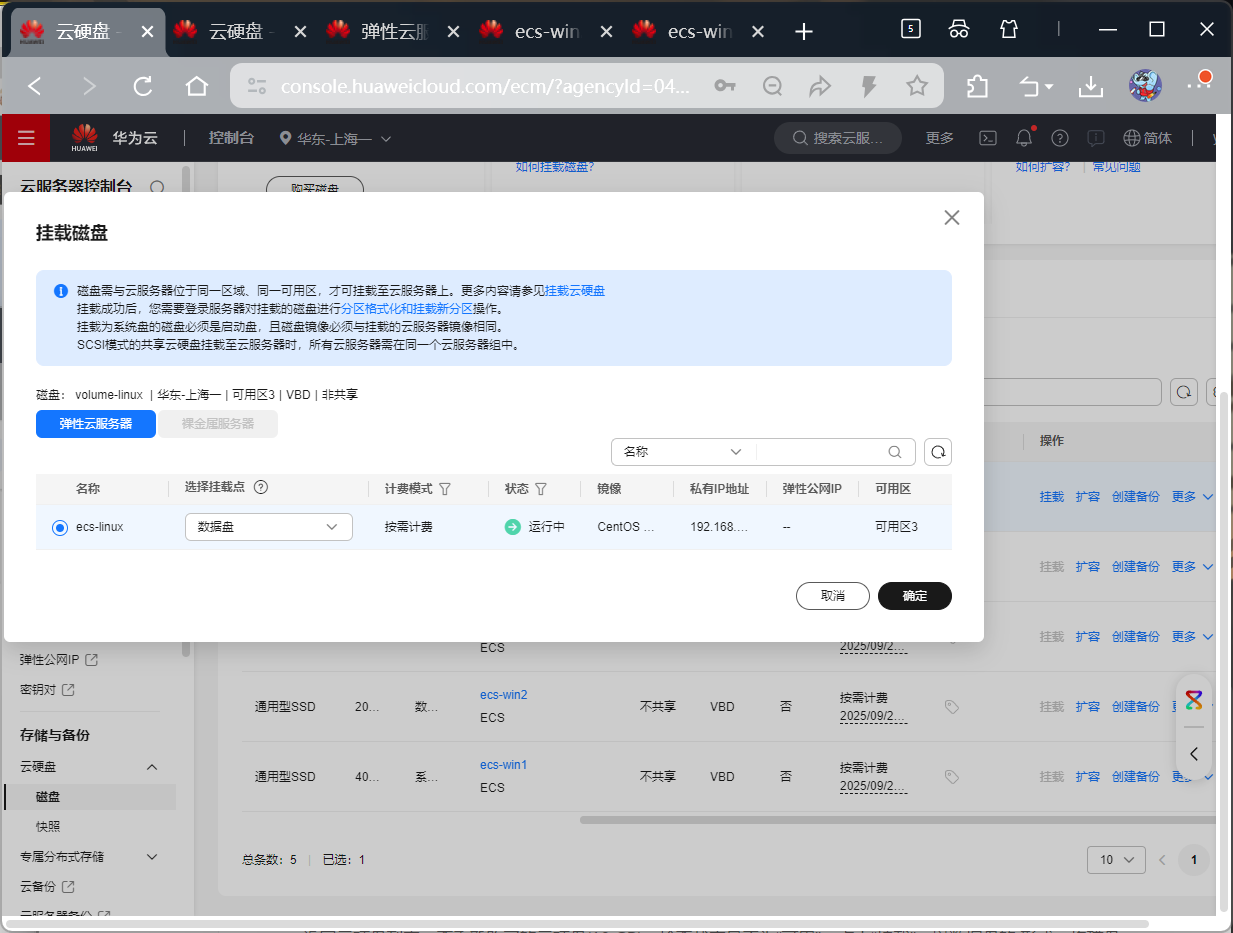The image size is (1233, 933).
Task: Open 弹性公网IP in the sidebar
Action: click(x=59, y=660)
